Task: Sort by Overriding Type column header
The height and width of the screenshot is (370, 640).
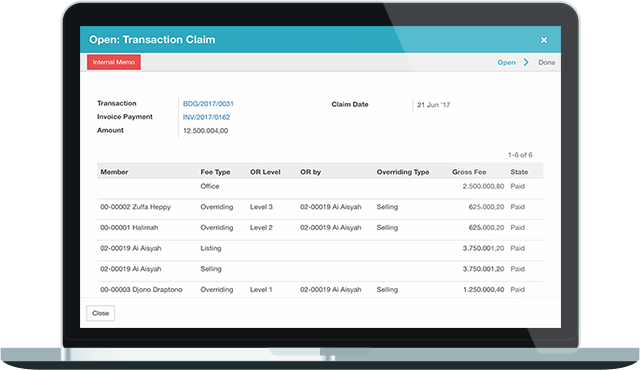Action: (403, 172)
